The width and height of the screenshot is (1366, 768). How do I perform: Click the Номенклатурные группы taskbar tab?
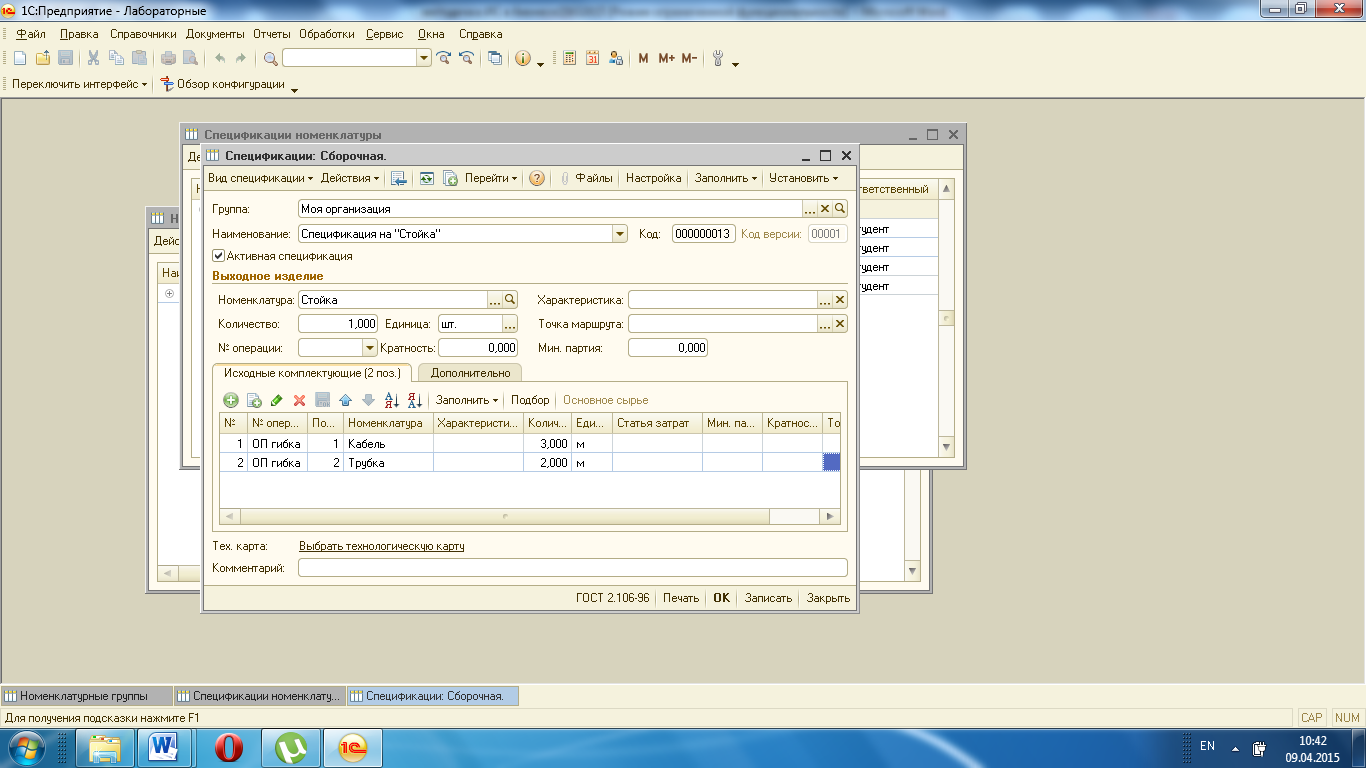pyautogui.click(x=87, y=696)
